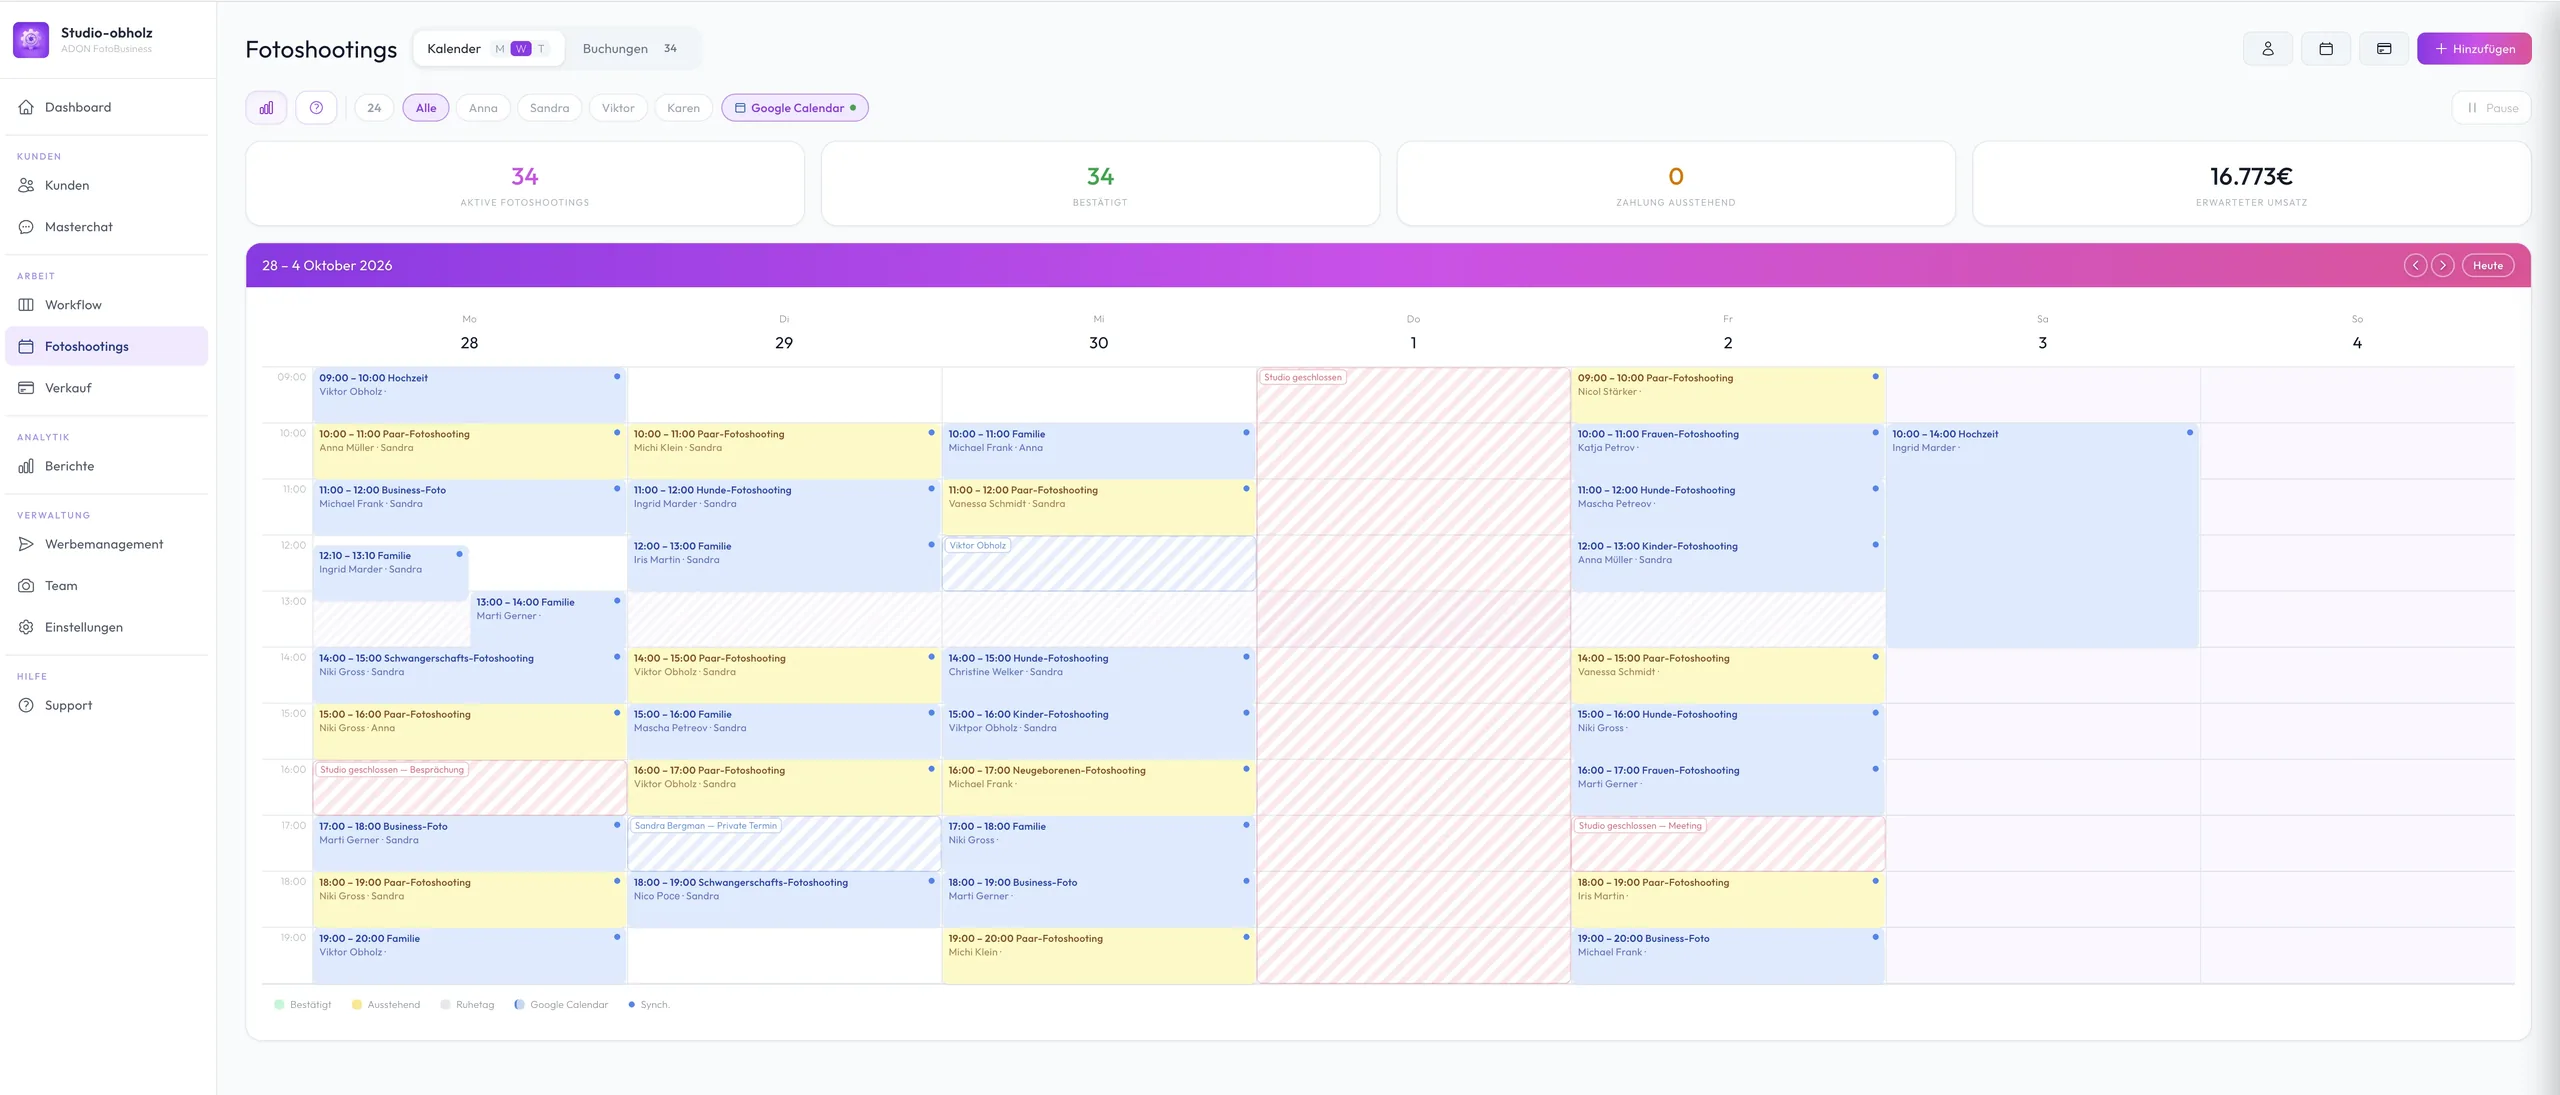This screenshot has height=1095, width=2560.
Task: Click the Hinzufügen button
Action: point(2474,49)
